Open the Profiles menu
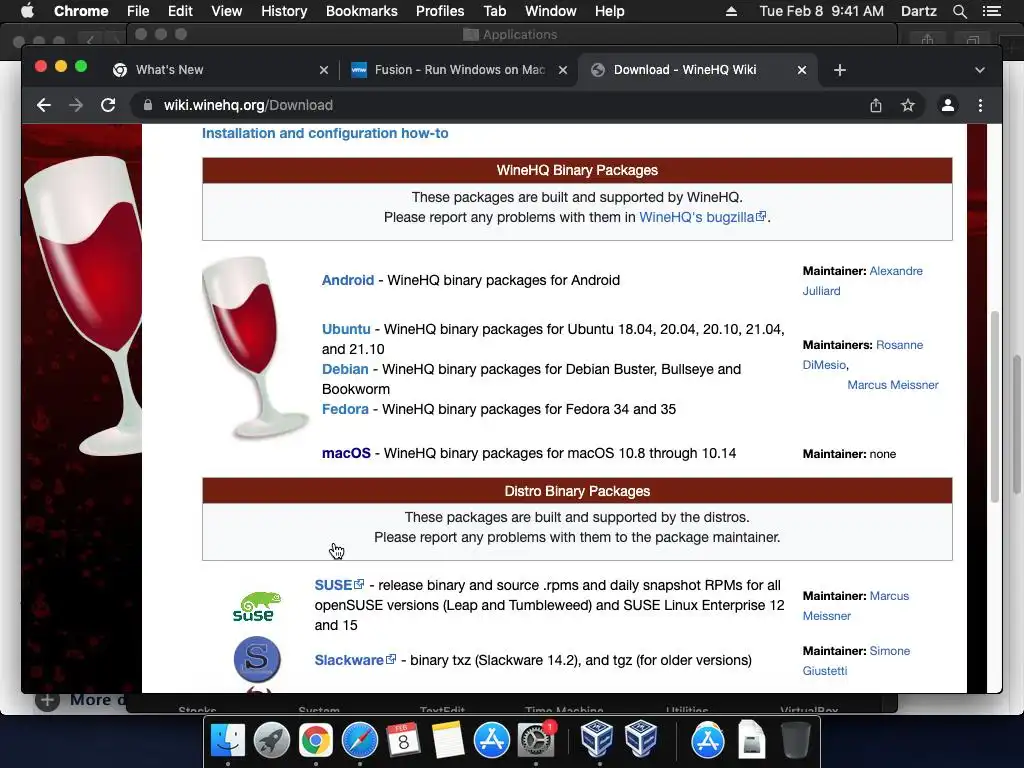The width and height of the screenshot is (1024, 768). (440, 11)
